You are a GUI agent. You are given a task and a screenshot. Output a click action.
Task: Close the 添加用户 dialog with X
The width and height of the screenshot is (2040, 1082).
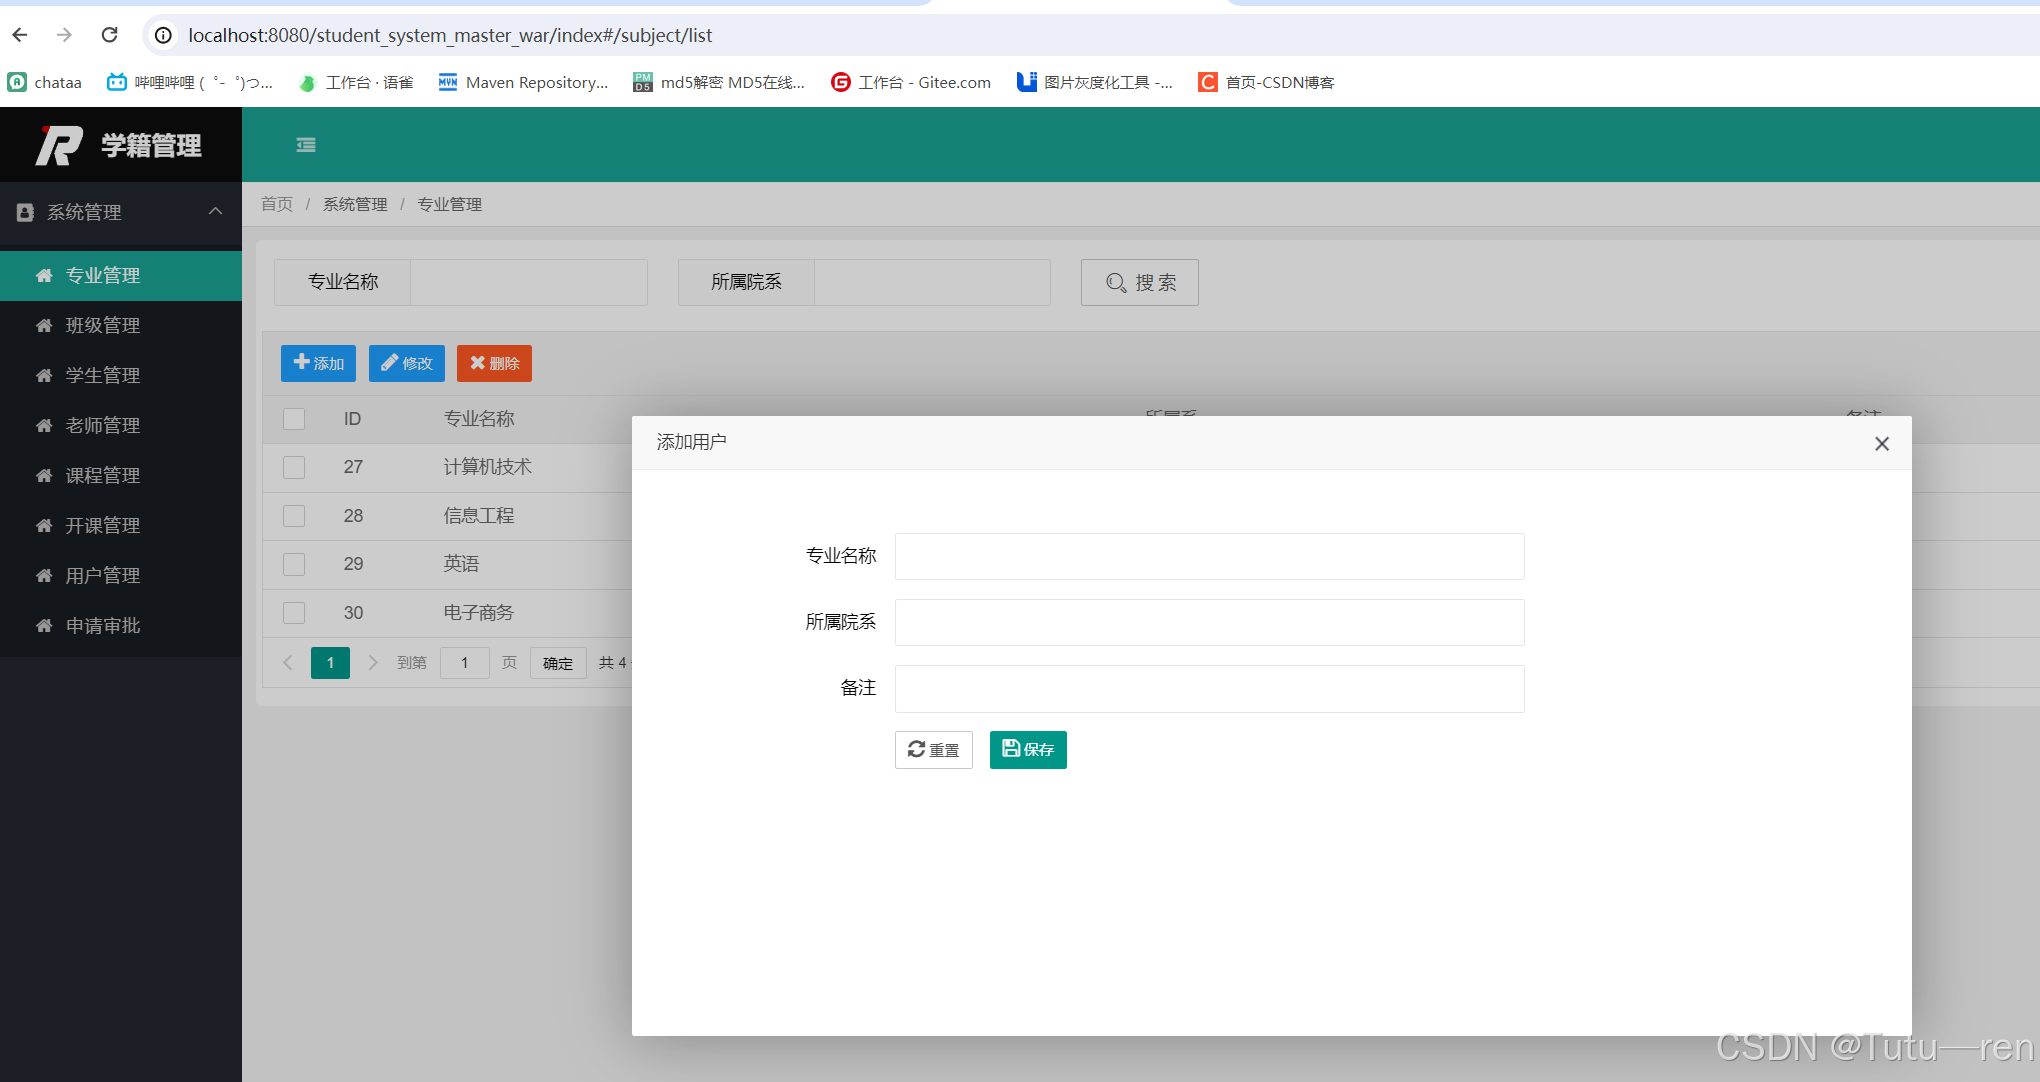point(1881,443)
